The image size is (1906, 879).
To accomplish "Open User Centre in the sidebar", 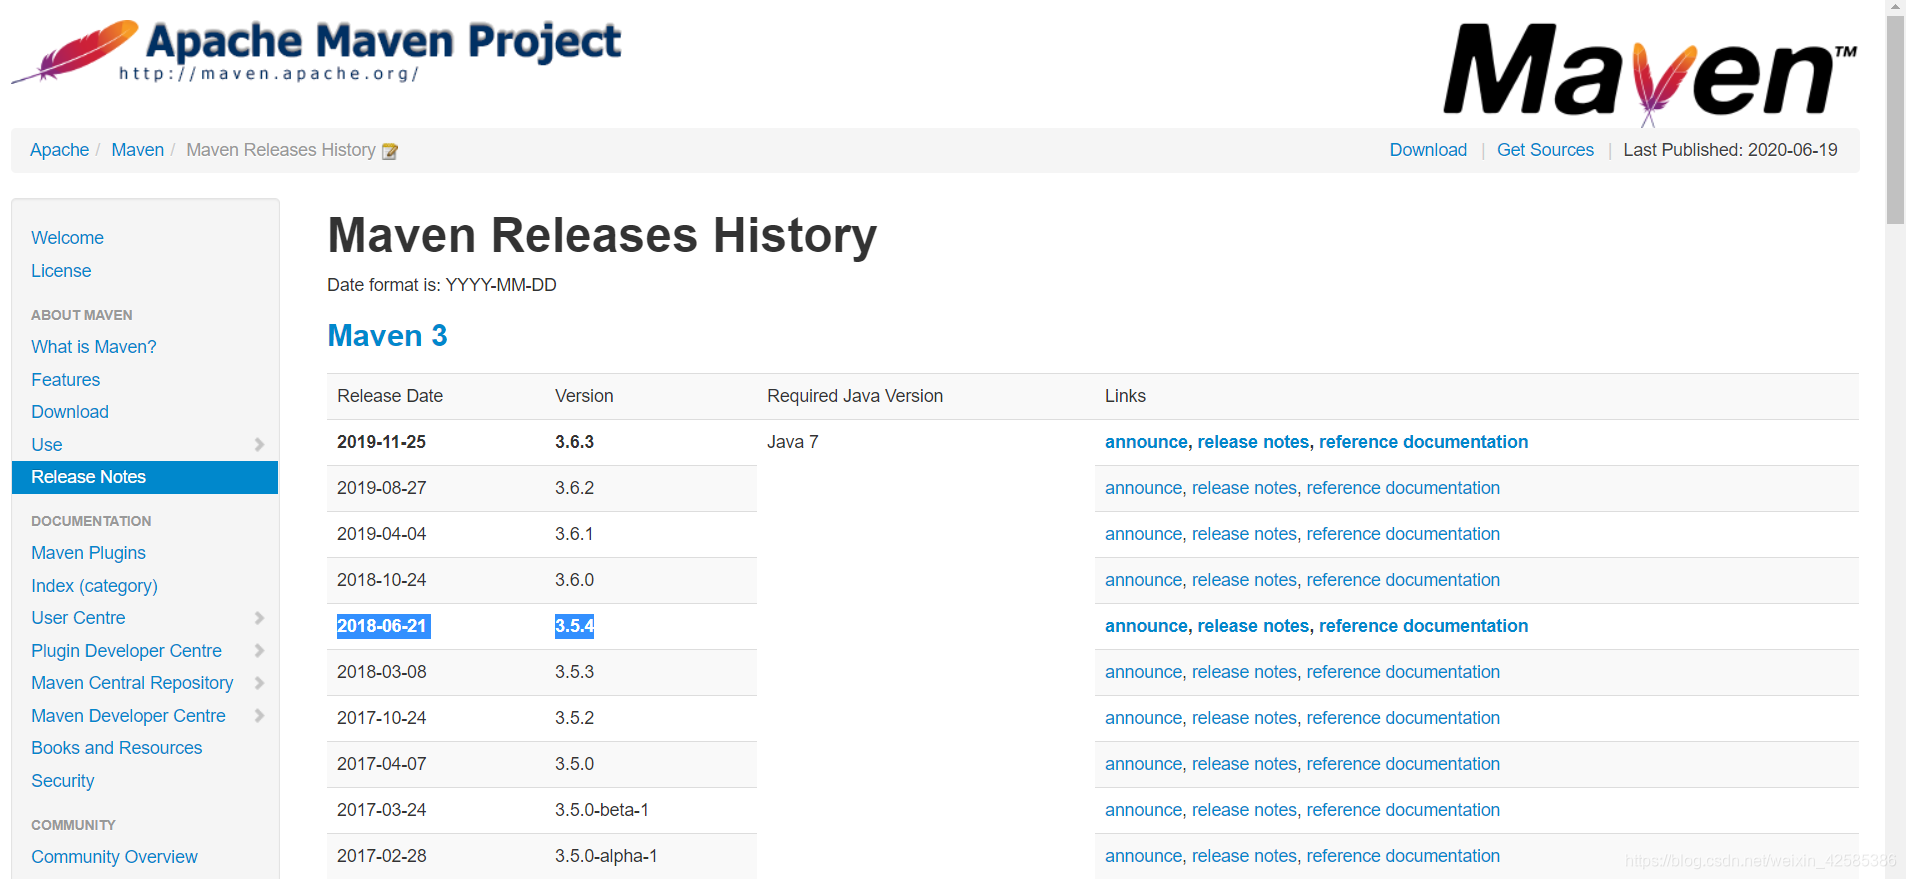I will pos(78,618).
